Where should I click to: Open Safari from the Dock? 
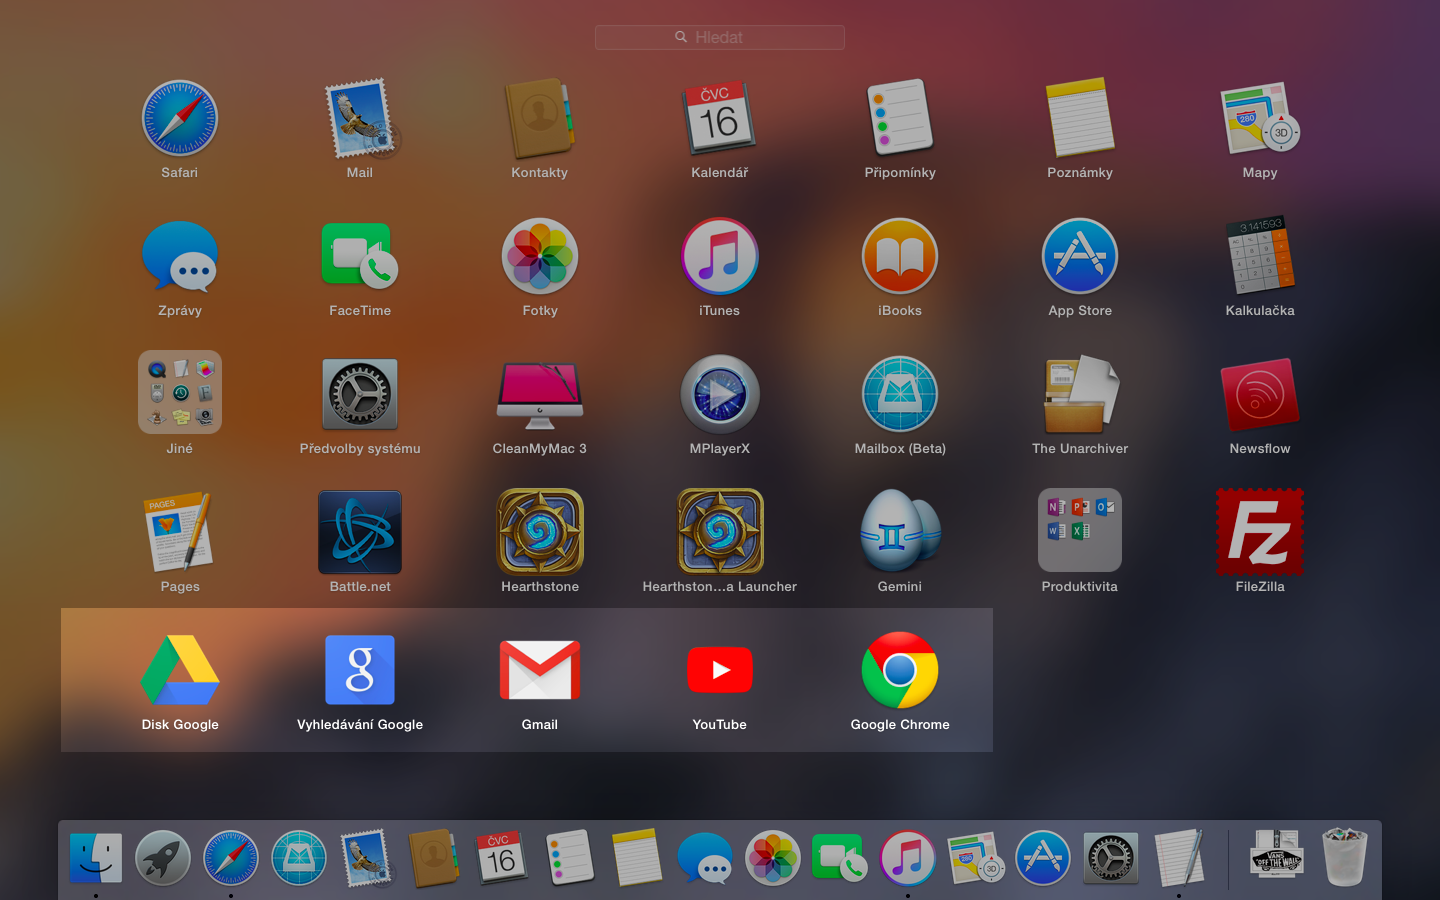pos(231,858)
